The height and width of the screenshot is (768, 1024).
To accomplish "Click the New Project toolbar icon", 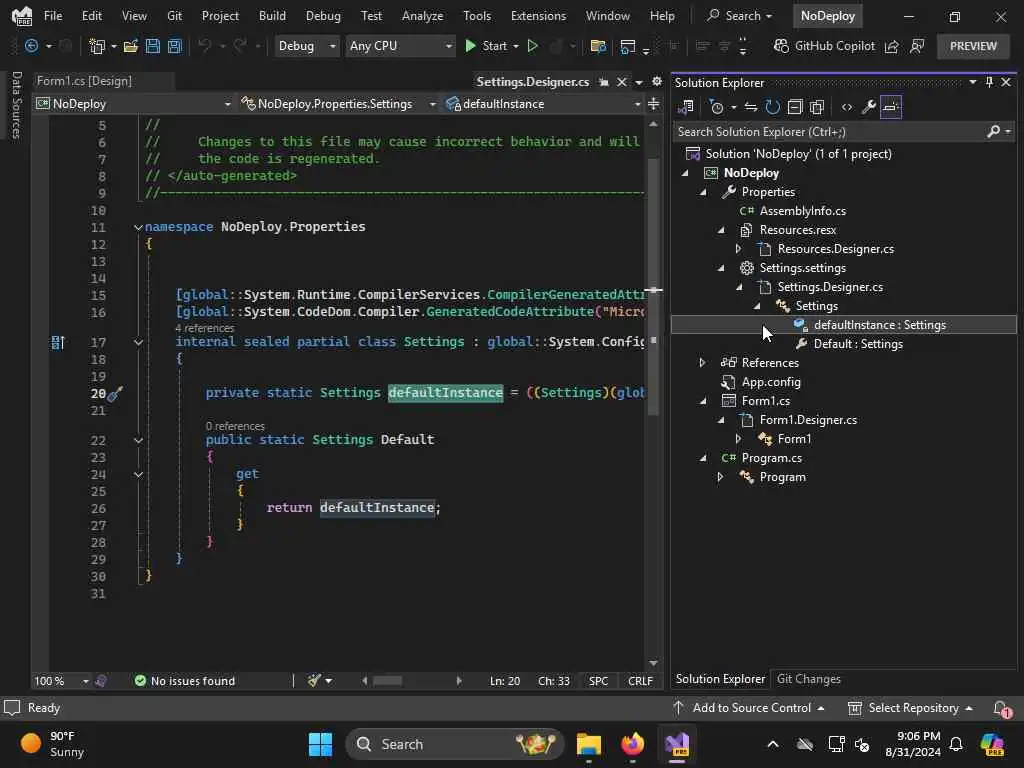I will (x=97, y=46).
